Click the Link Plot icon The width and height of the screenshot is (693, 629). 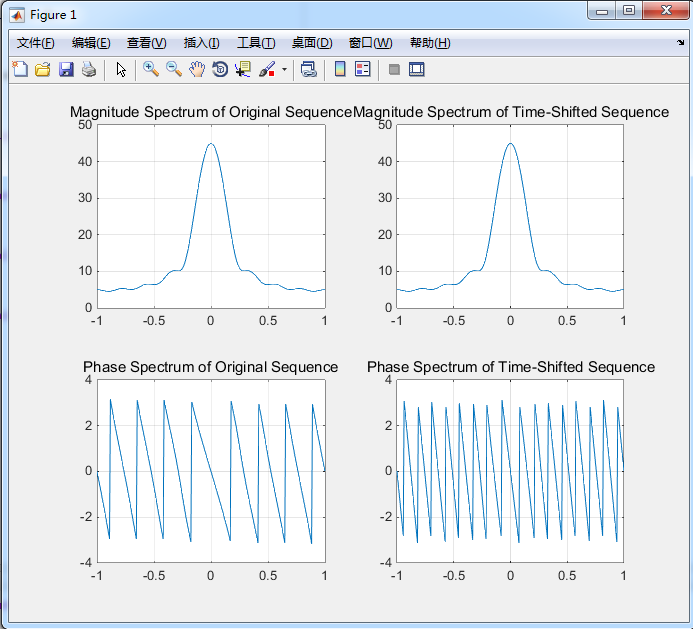point(308,69)
